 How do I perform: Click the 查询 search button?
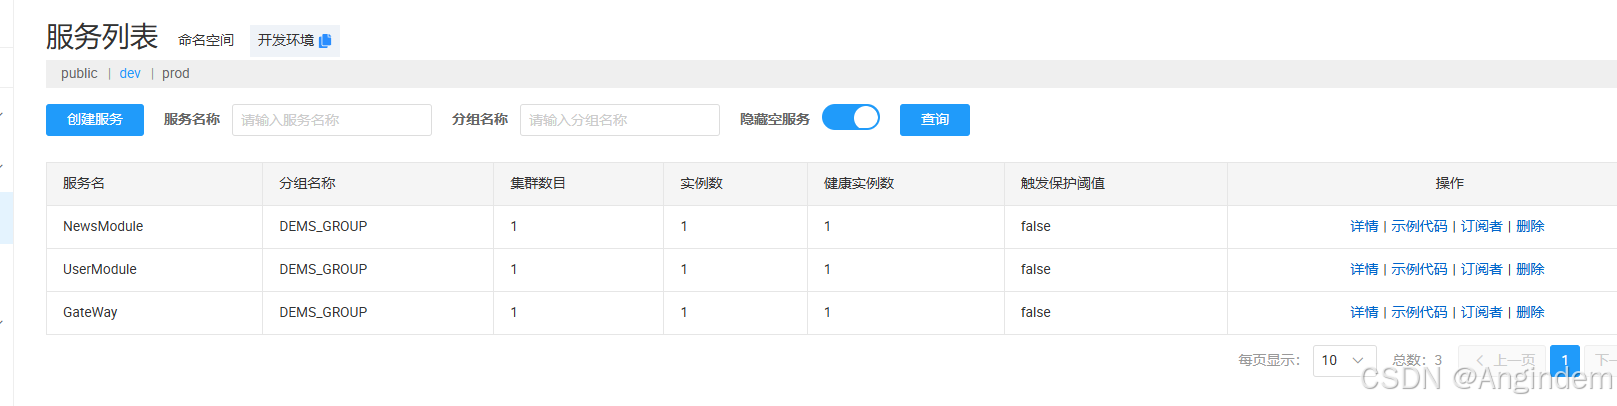pos(935,120)
